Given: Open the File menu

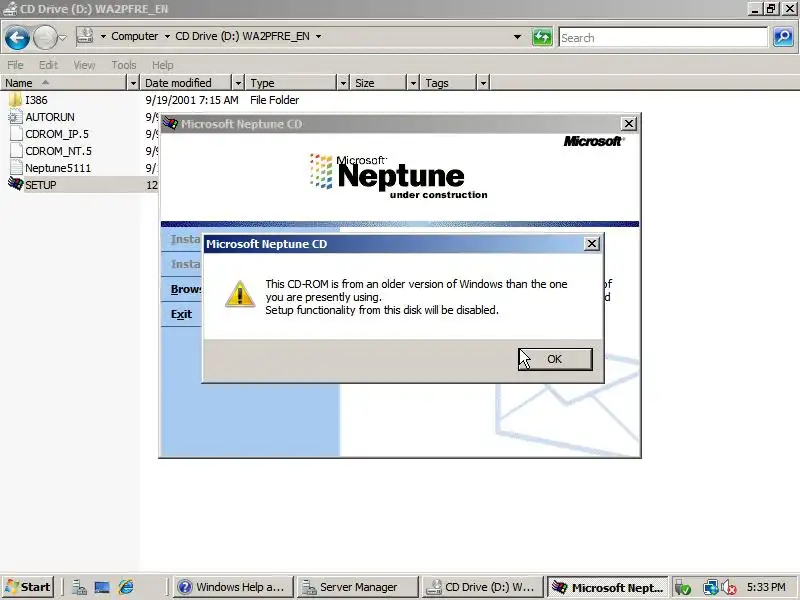Looking at the screenshot, I should click(15, 65).
